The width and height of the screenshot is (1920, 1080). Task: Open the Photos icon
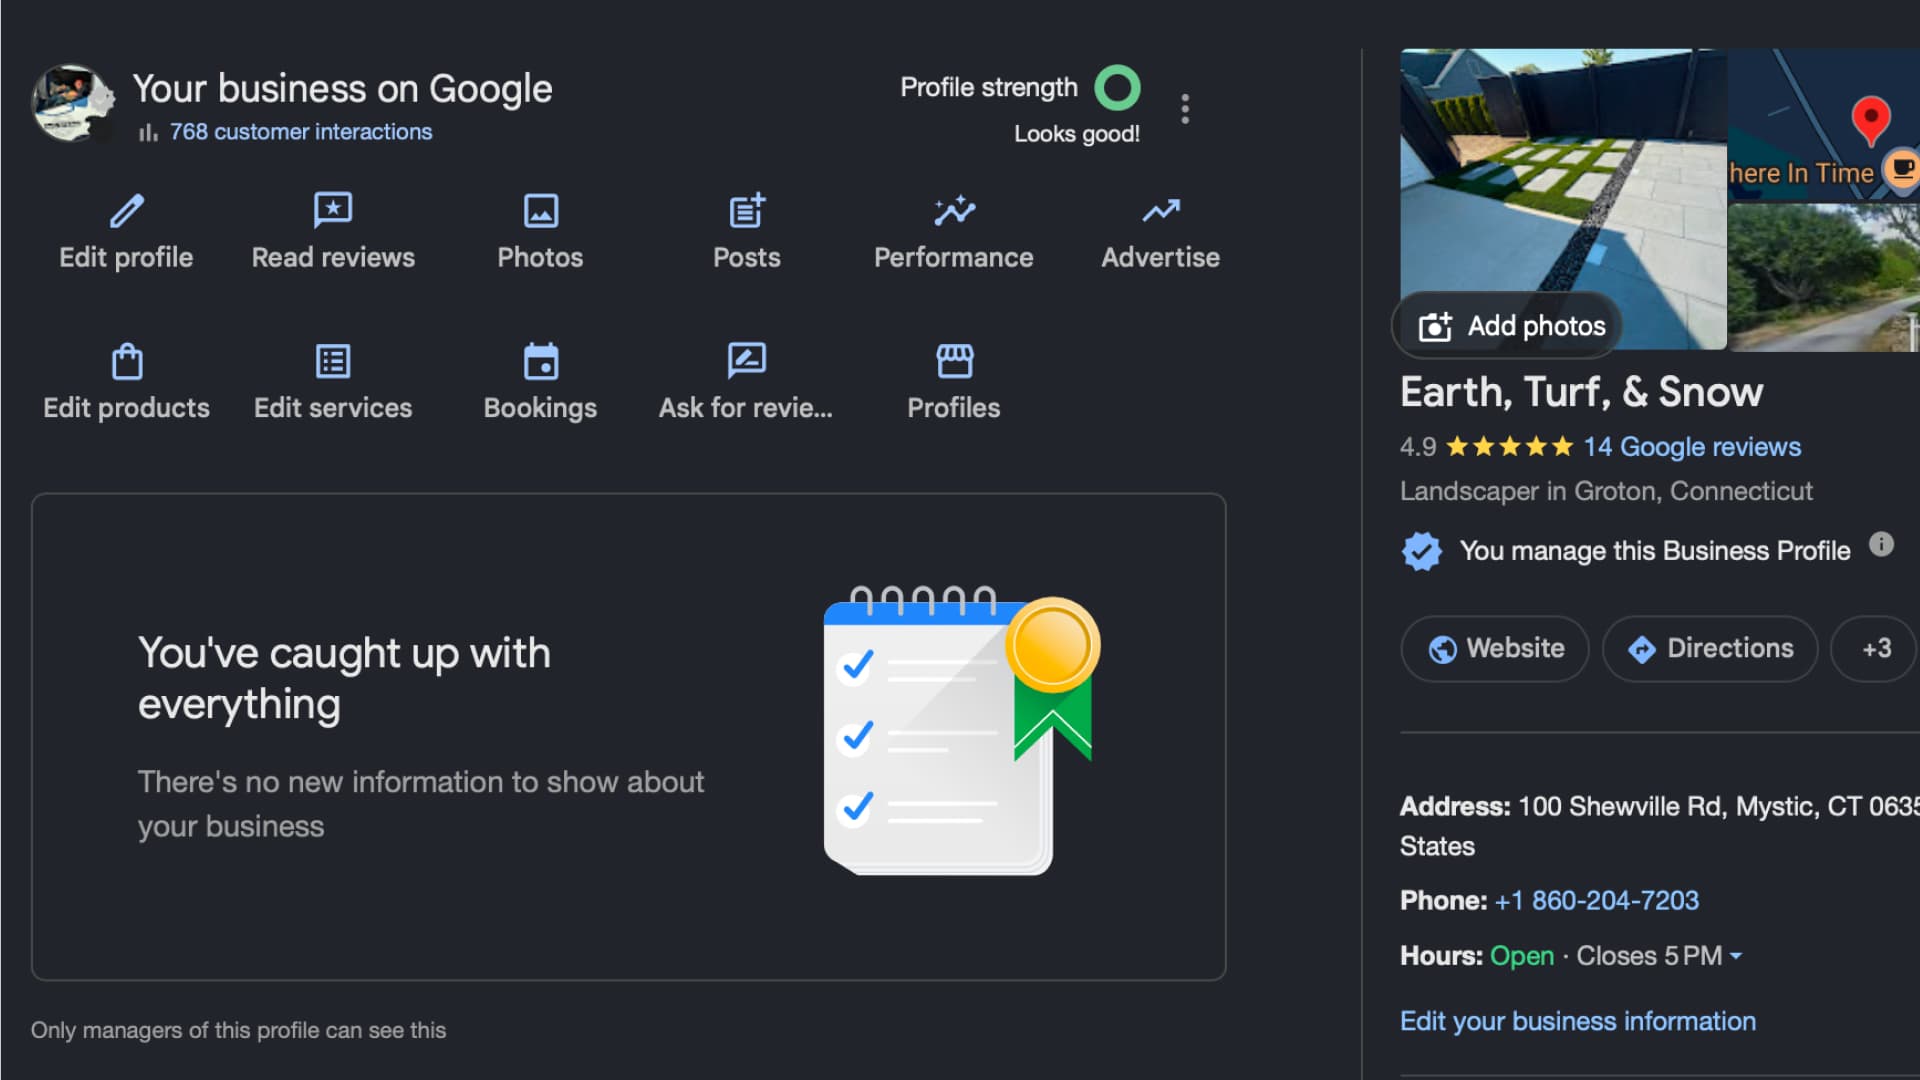click(x=540, y=211)
